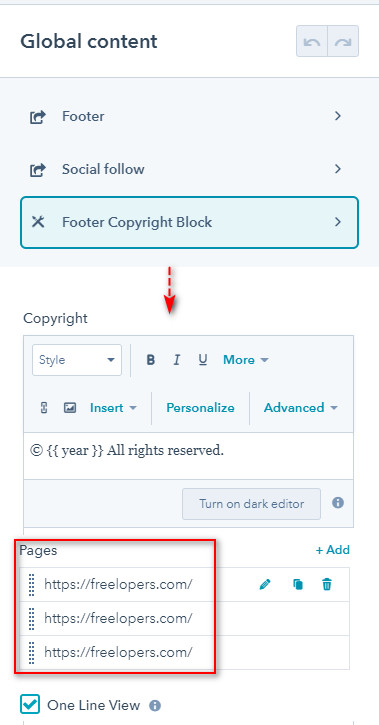Uncheck the One Line View checkbox
Image resolution: width=379 pixels, height=725 pixels.
click(x=31, y=705)
